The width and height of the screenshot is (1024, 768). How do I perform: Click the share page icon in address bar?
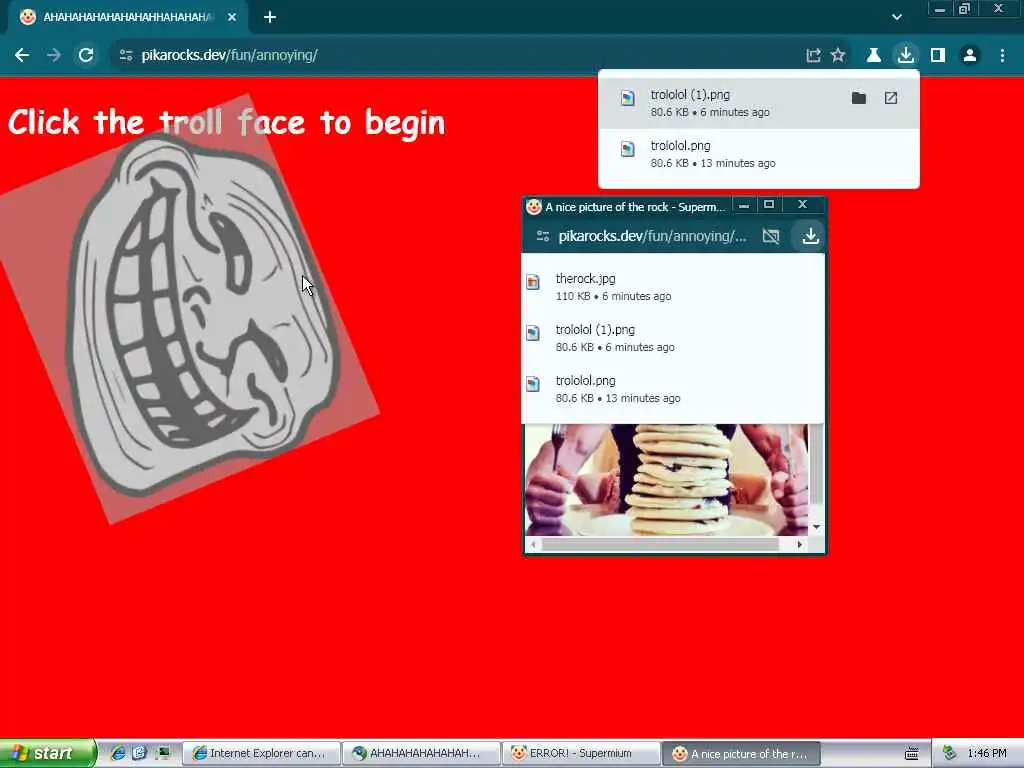click(813, 56)
